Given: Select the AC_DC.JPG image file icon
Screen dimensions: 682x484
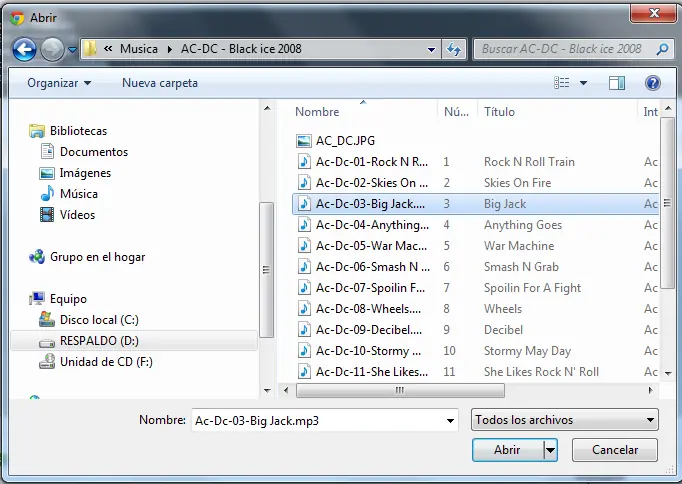Looking at the screenshot, I should coord(304,140).
